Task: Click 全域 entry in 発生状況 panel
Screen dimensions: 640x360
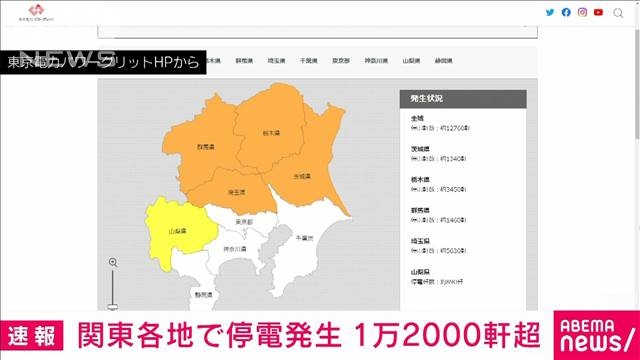Action: pyautogui.click(x=417, y=118)
